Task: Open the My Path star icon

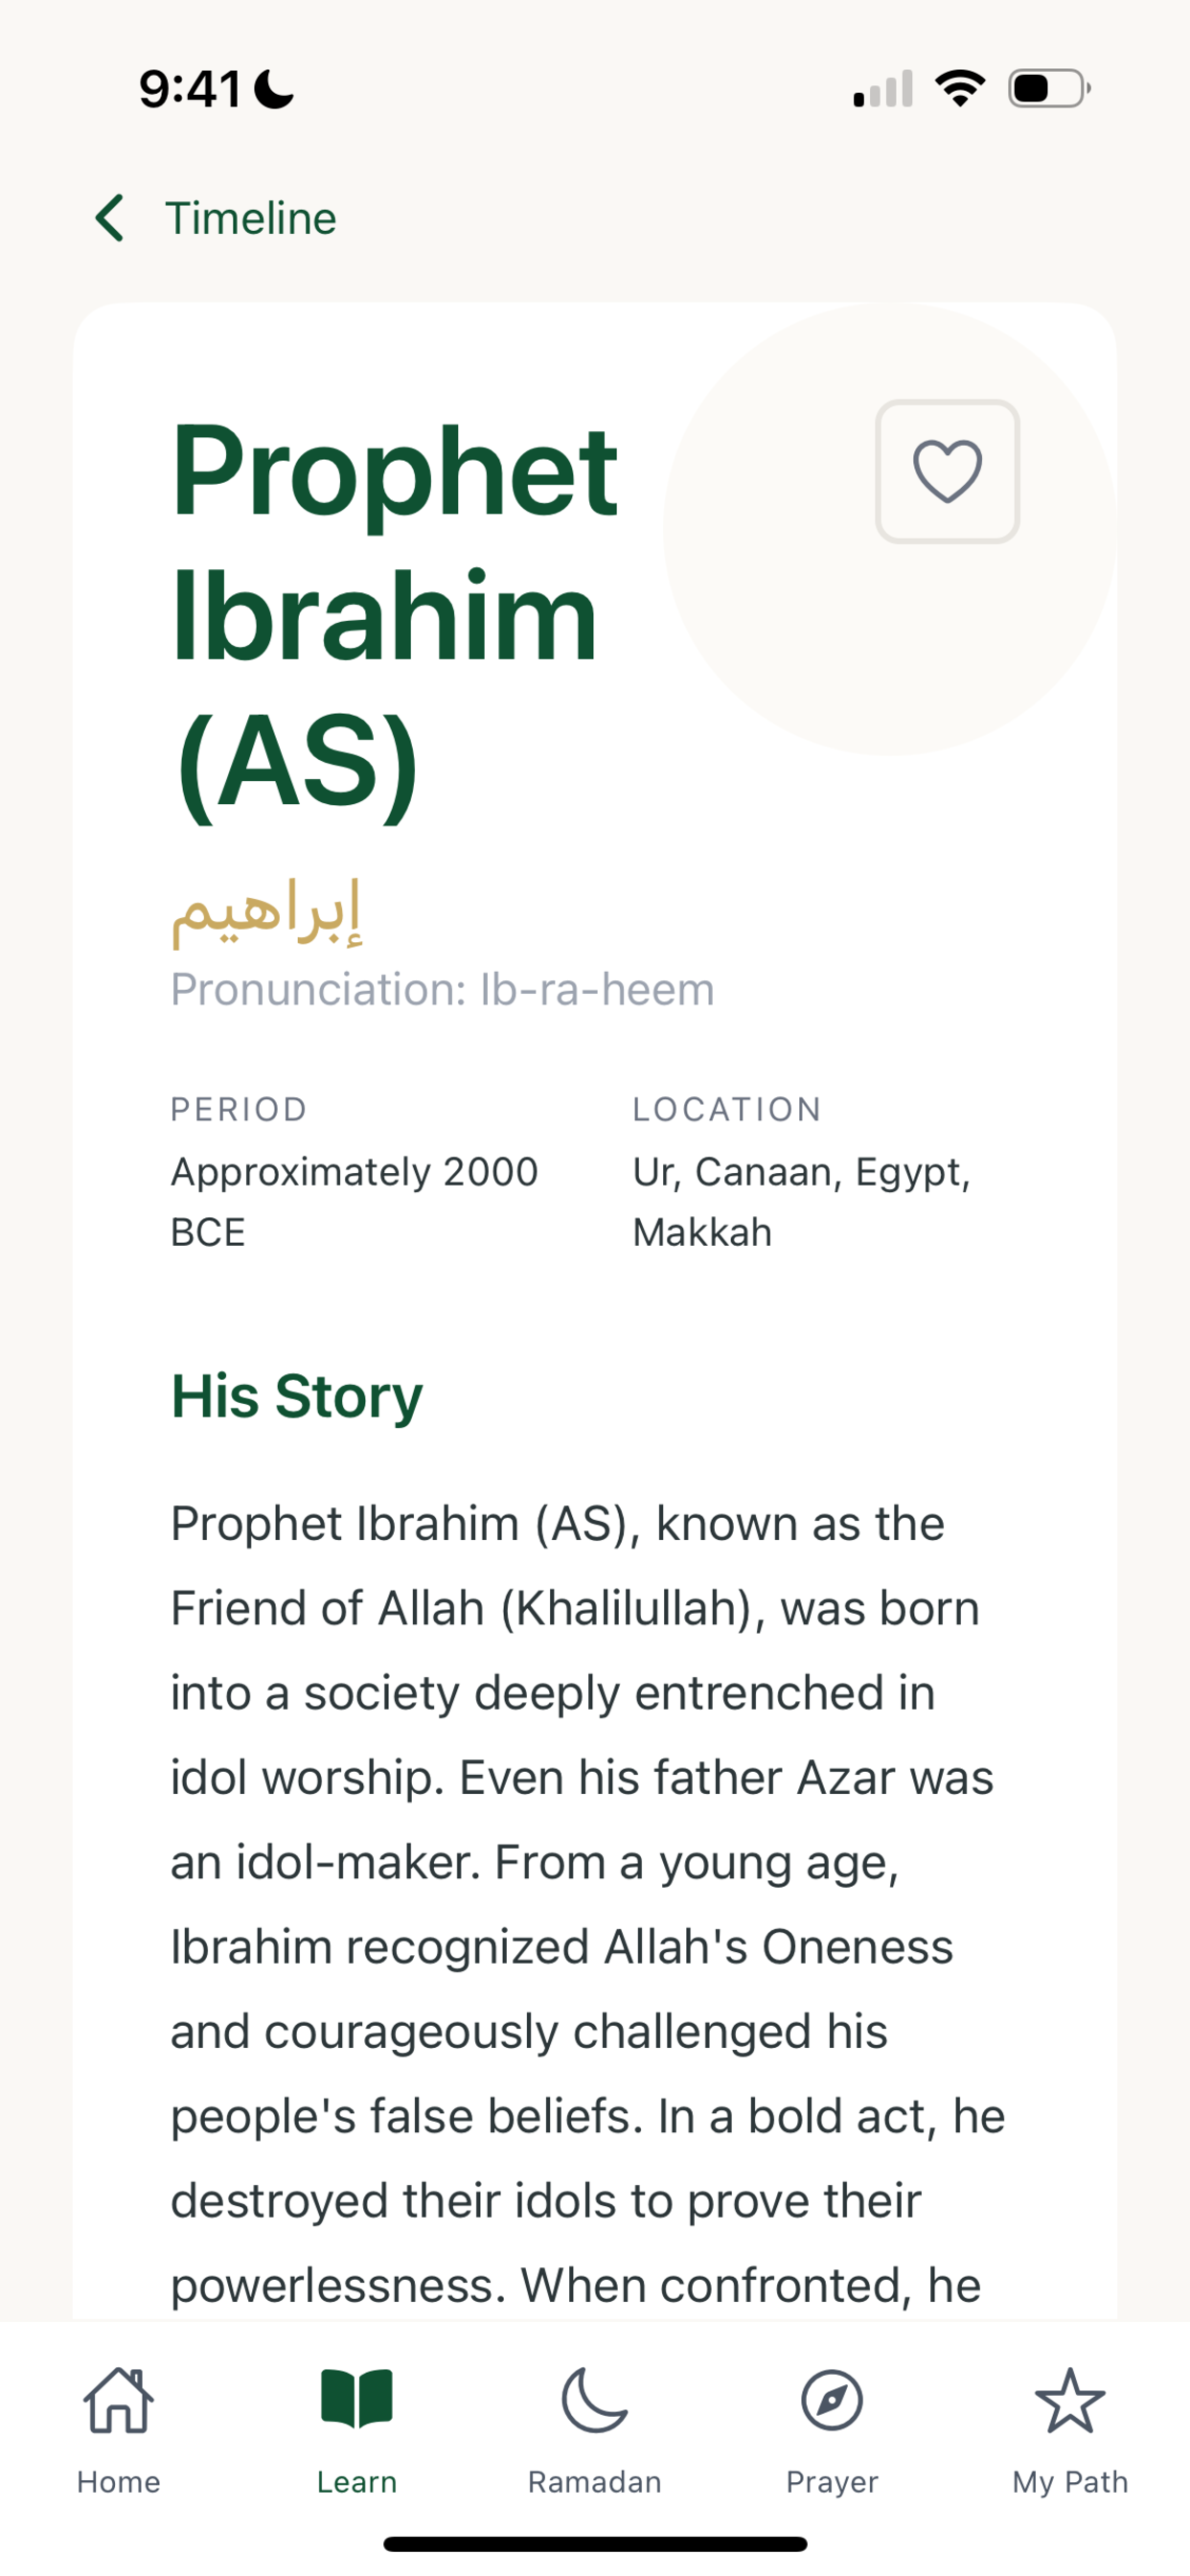Action: click(x=1070, y=2400)
